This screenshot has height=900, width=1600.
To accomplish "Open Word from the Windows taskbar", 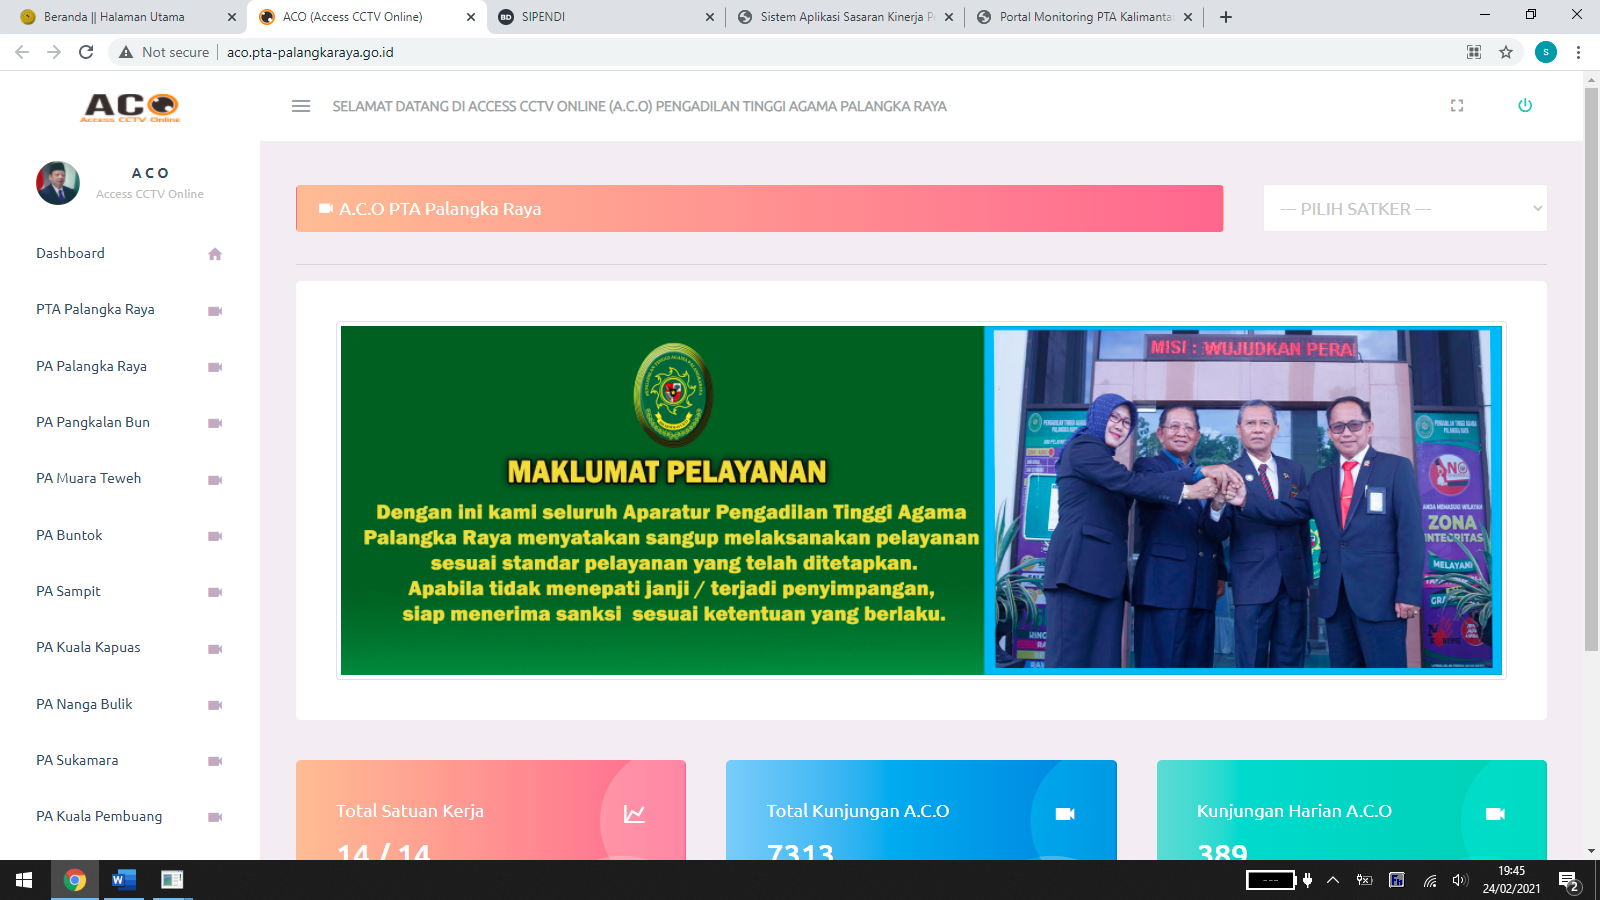I will [123, 880].
